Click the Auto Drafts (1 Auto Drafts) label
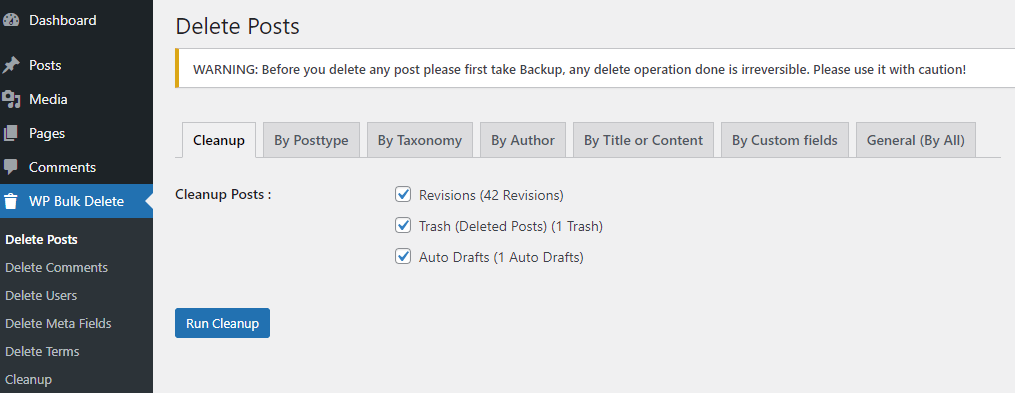This screenshot has width=1015, height=393. coord(501,257)
